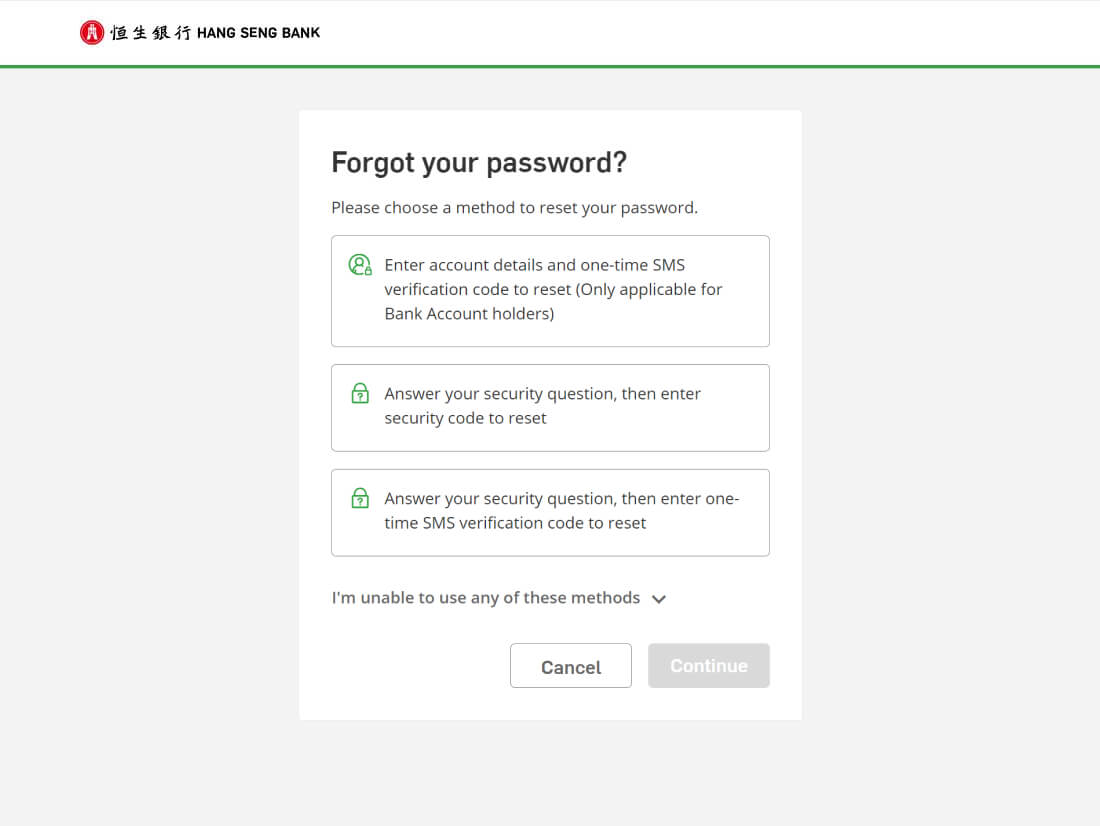Click the "Forgot your password?" heading
Image resolution: width=1100 pixels, height=826 pixels.
479,162
